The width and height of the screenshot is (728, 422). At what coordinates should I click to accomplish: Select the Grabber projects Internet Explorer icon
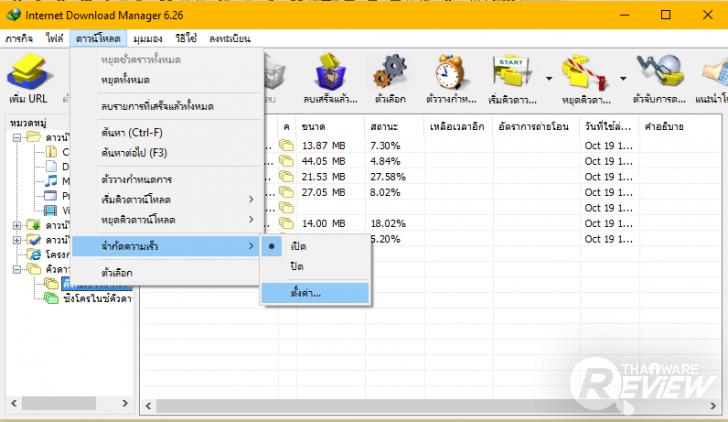34,254
